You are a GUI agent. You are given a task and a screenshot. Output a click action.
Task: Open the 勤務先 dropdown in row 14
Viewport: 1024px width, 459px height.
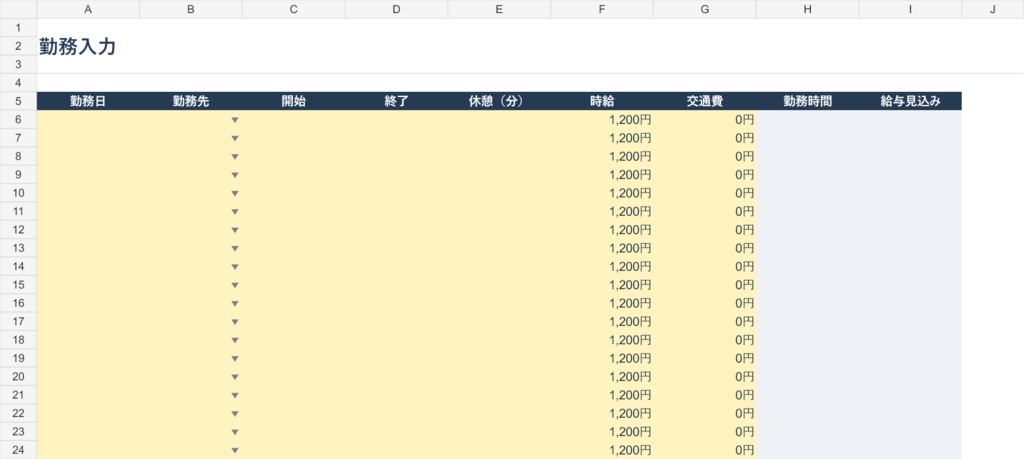235,266
